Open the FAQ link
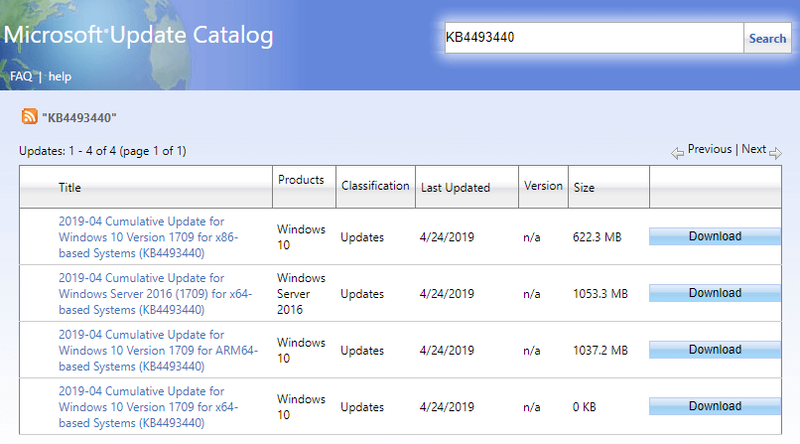 point(21,77)
